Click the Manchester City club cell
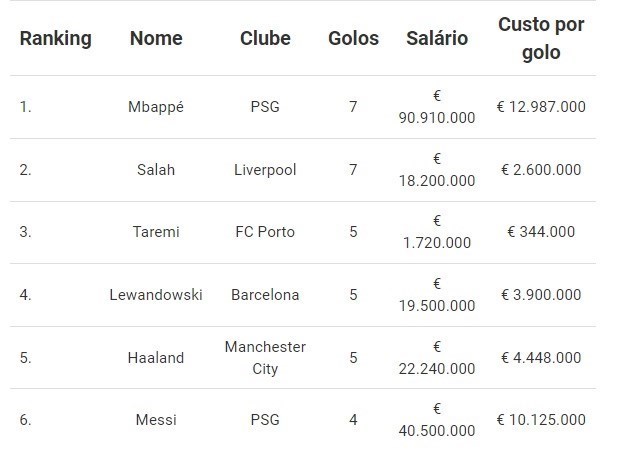Viewport: 618px width, 452px height. [265, 357]
